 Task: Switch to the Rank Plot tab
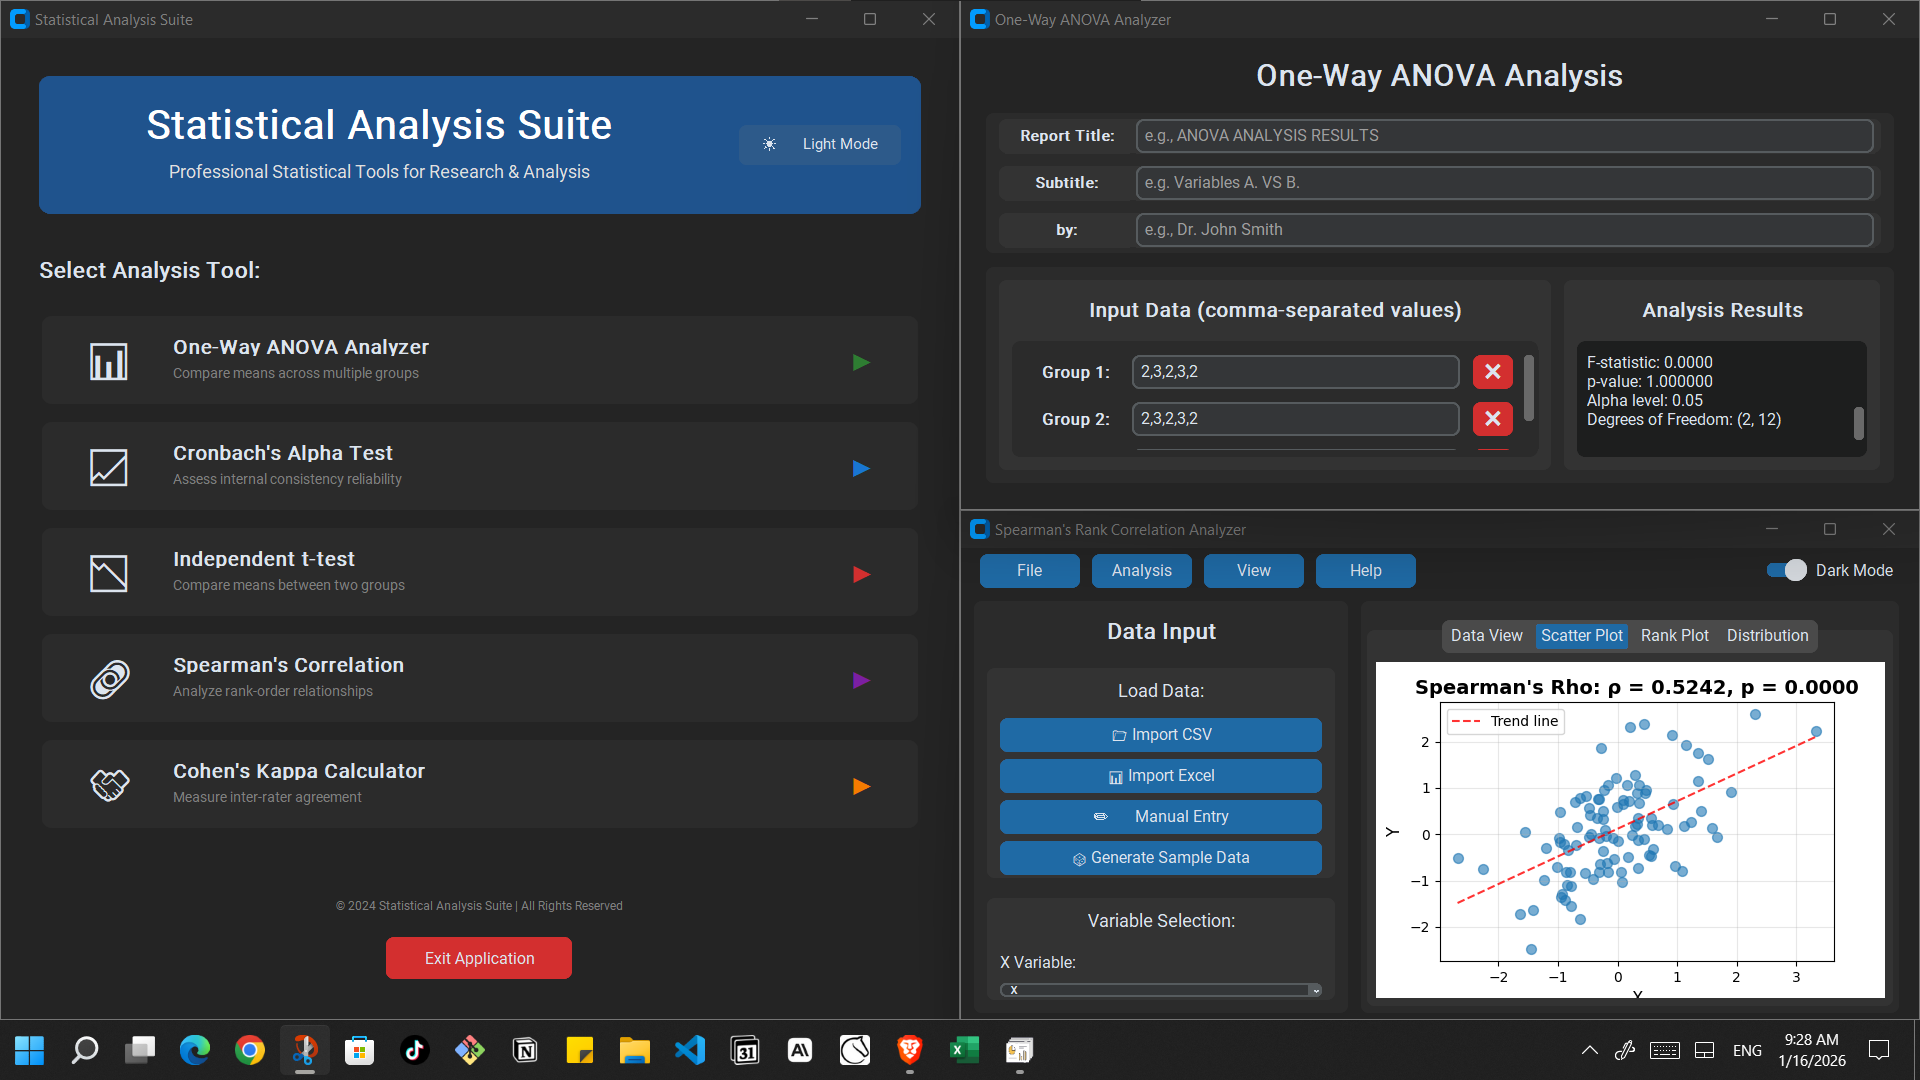1674,635
